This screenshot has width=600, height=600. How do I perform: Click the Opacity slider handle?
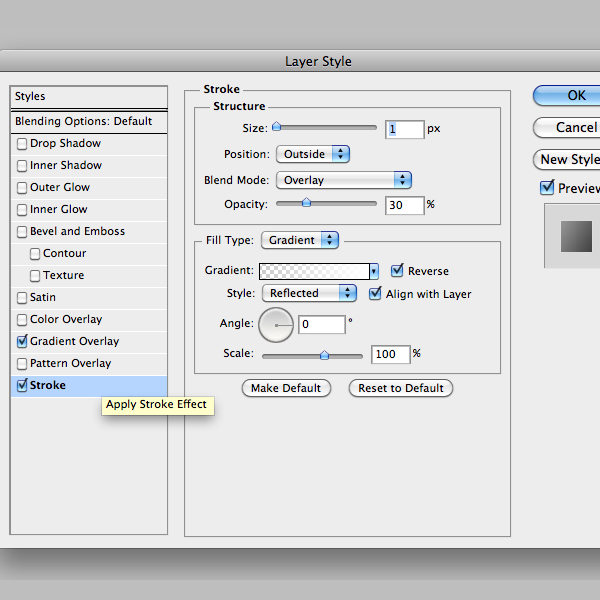point(306,202)
